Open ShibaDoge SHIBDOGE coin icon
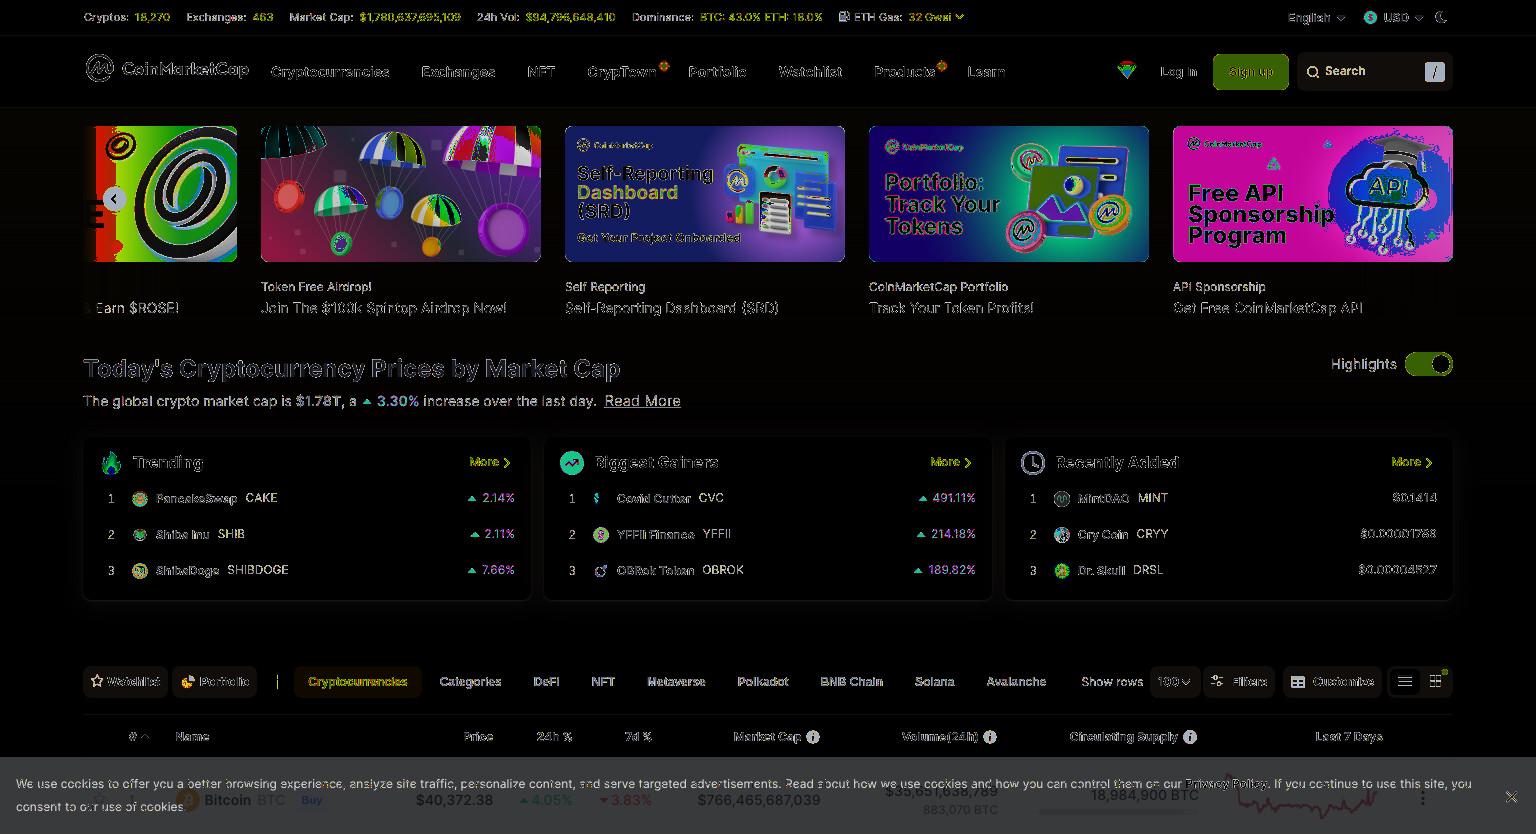1536x834 pixels. coord(140,571)
